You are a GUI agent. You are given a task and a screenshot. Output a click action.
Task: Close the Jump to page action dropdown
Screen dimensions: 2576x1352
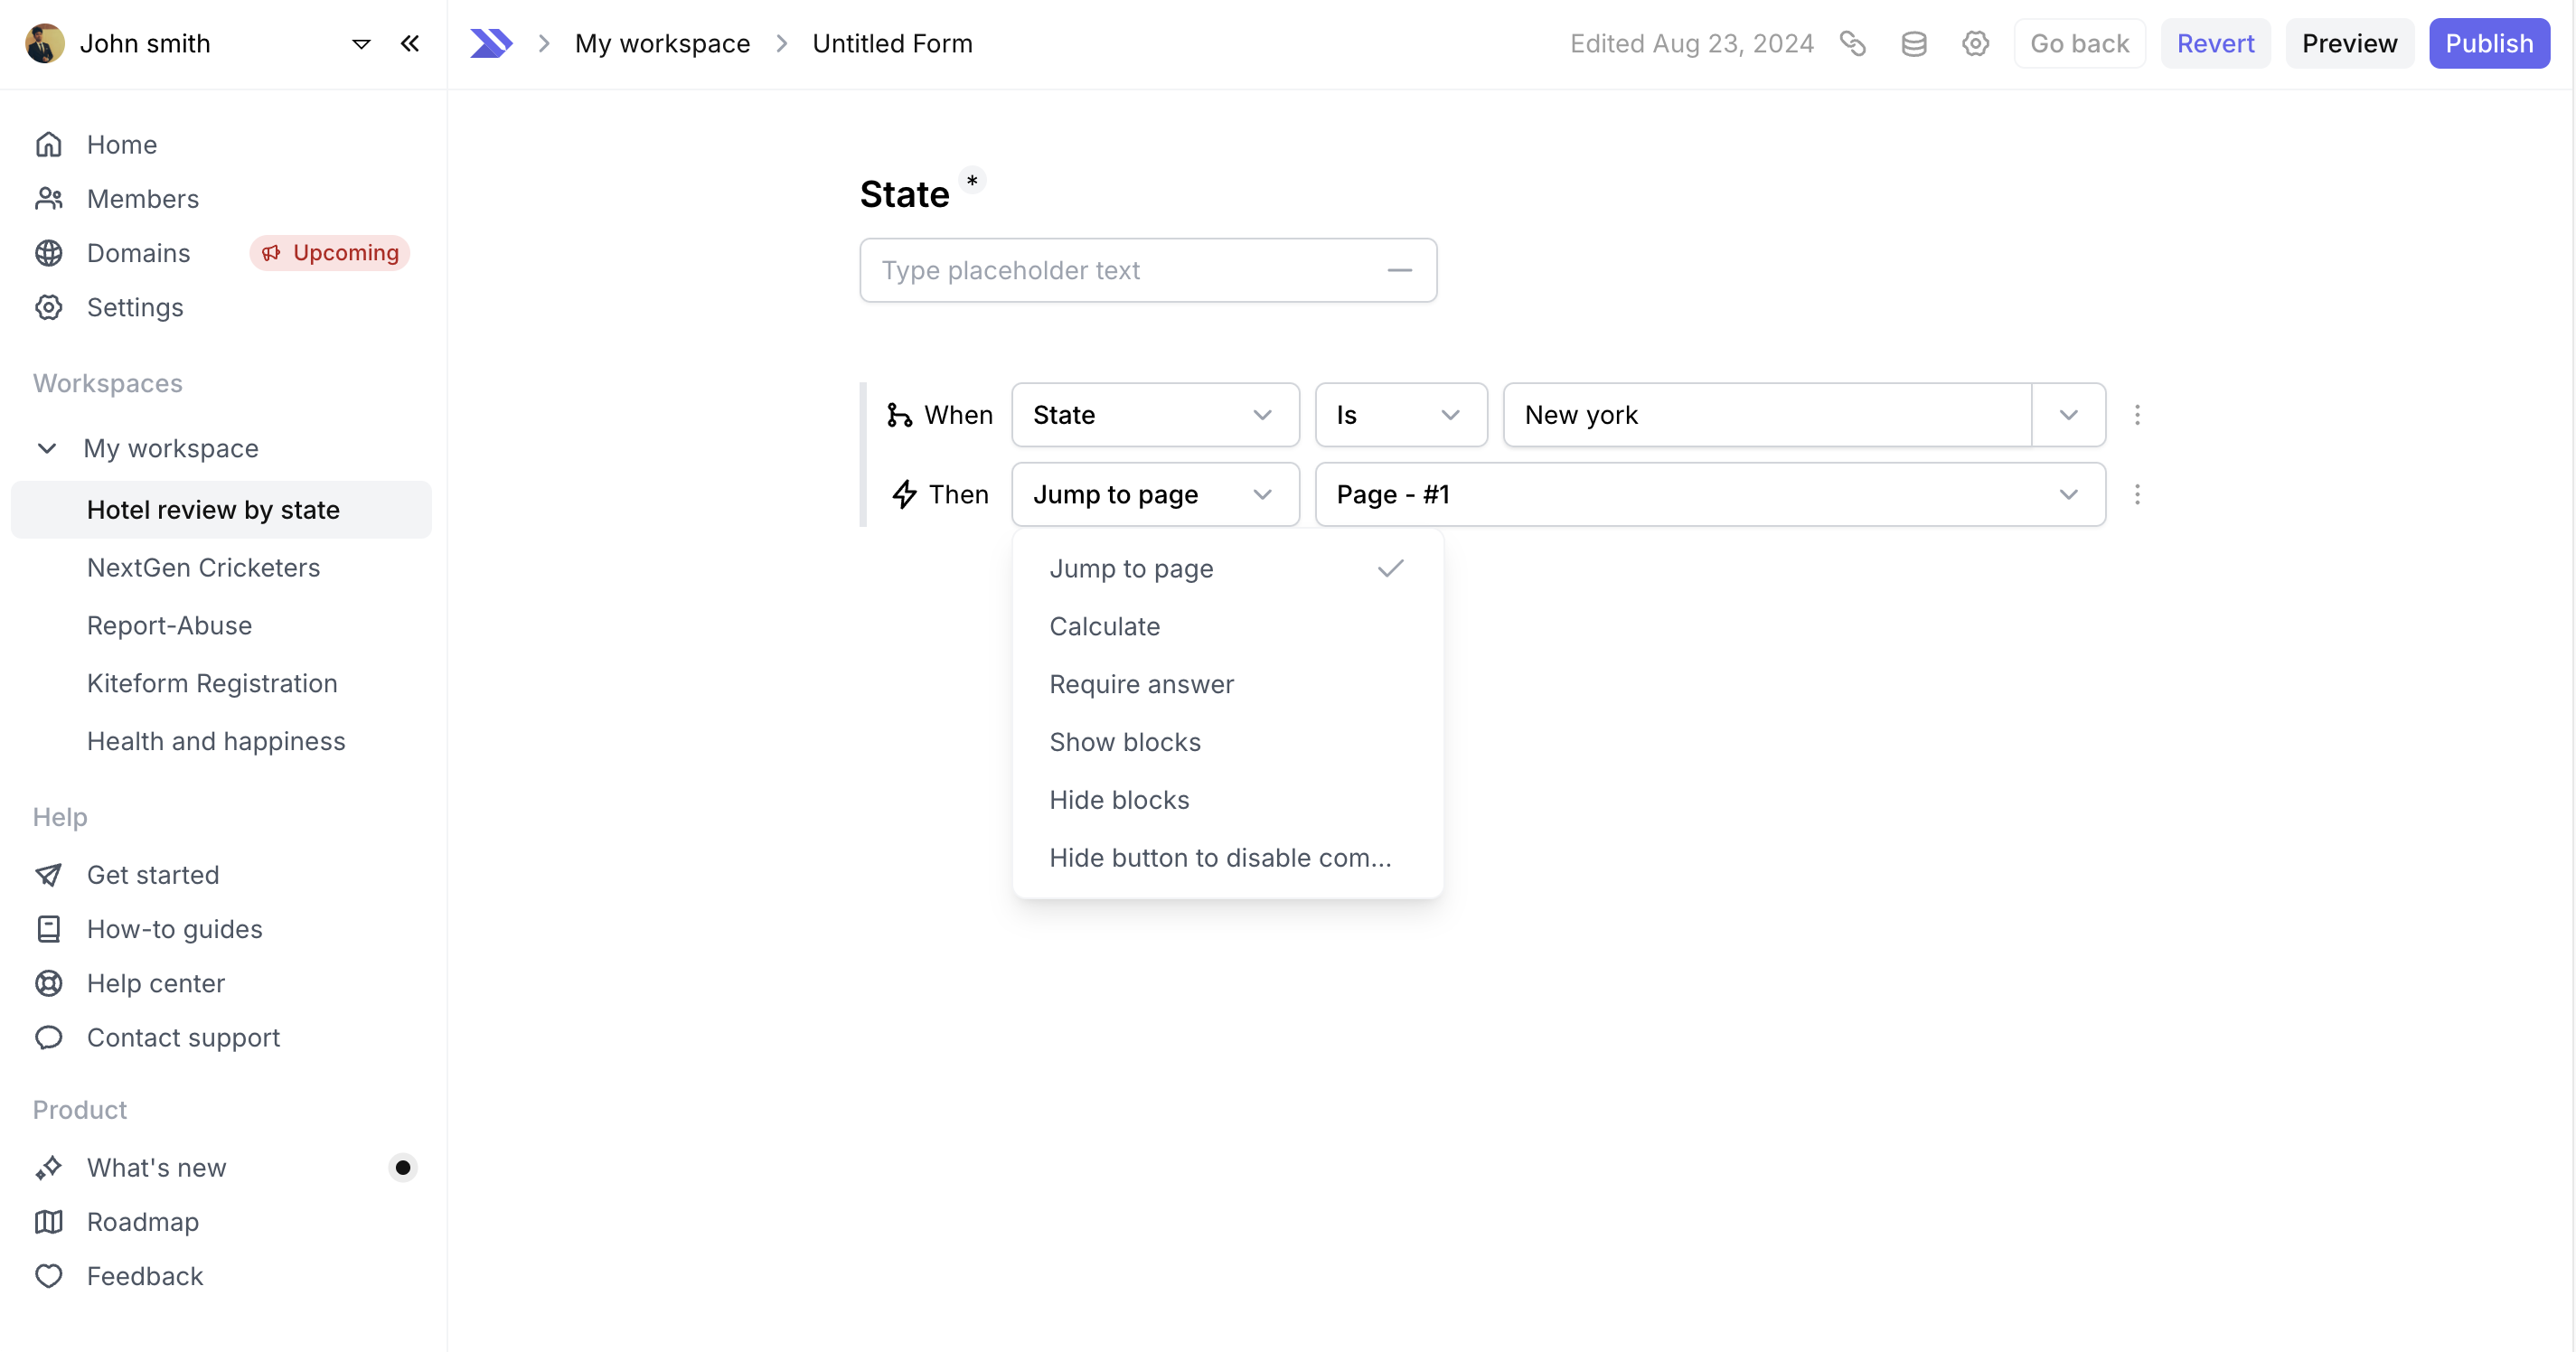click(x=1155, y=494)
